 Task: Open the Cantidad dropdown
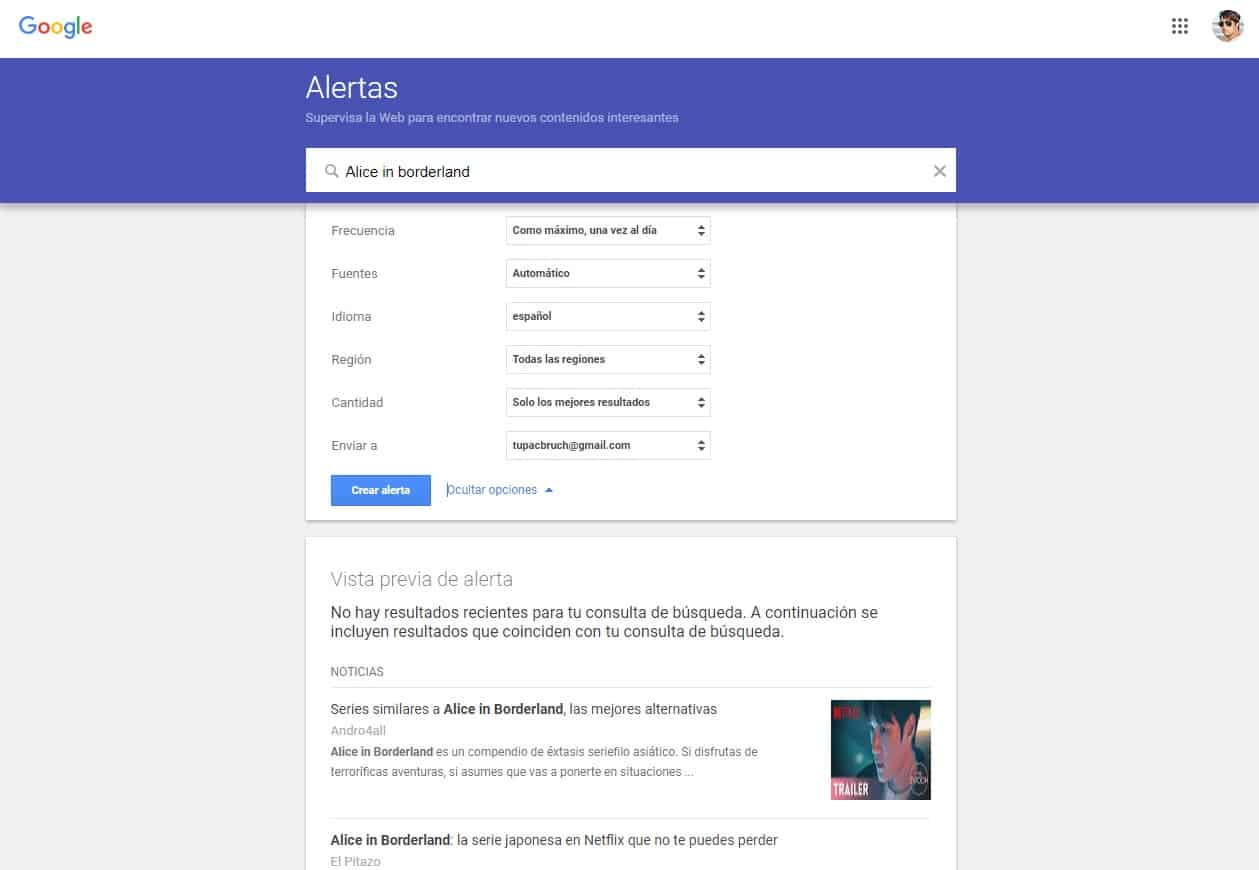tap(607, 402)
